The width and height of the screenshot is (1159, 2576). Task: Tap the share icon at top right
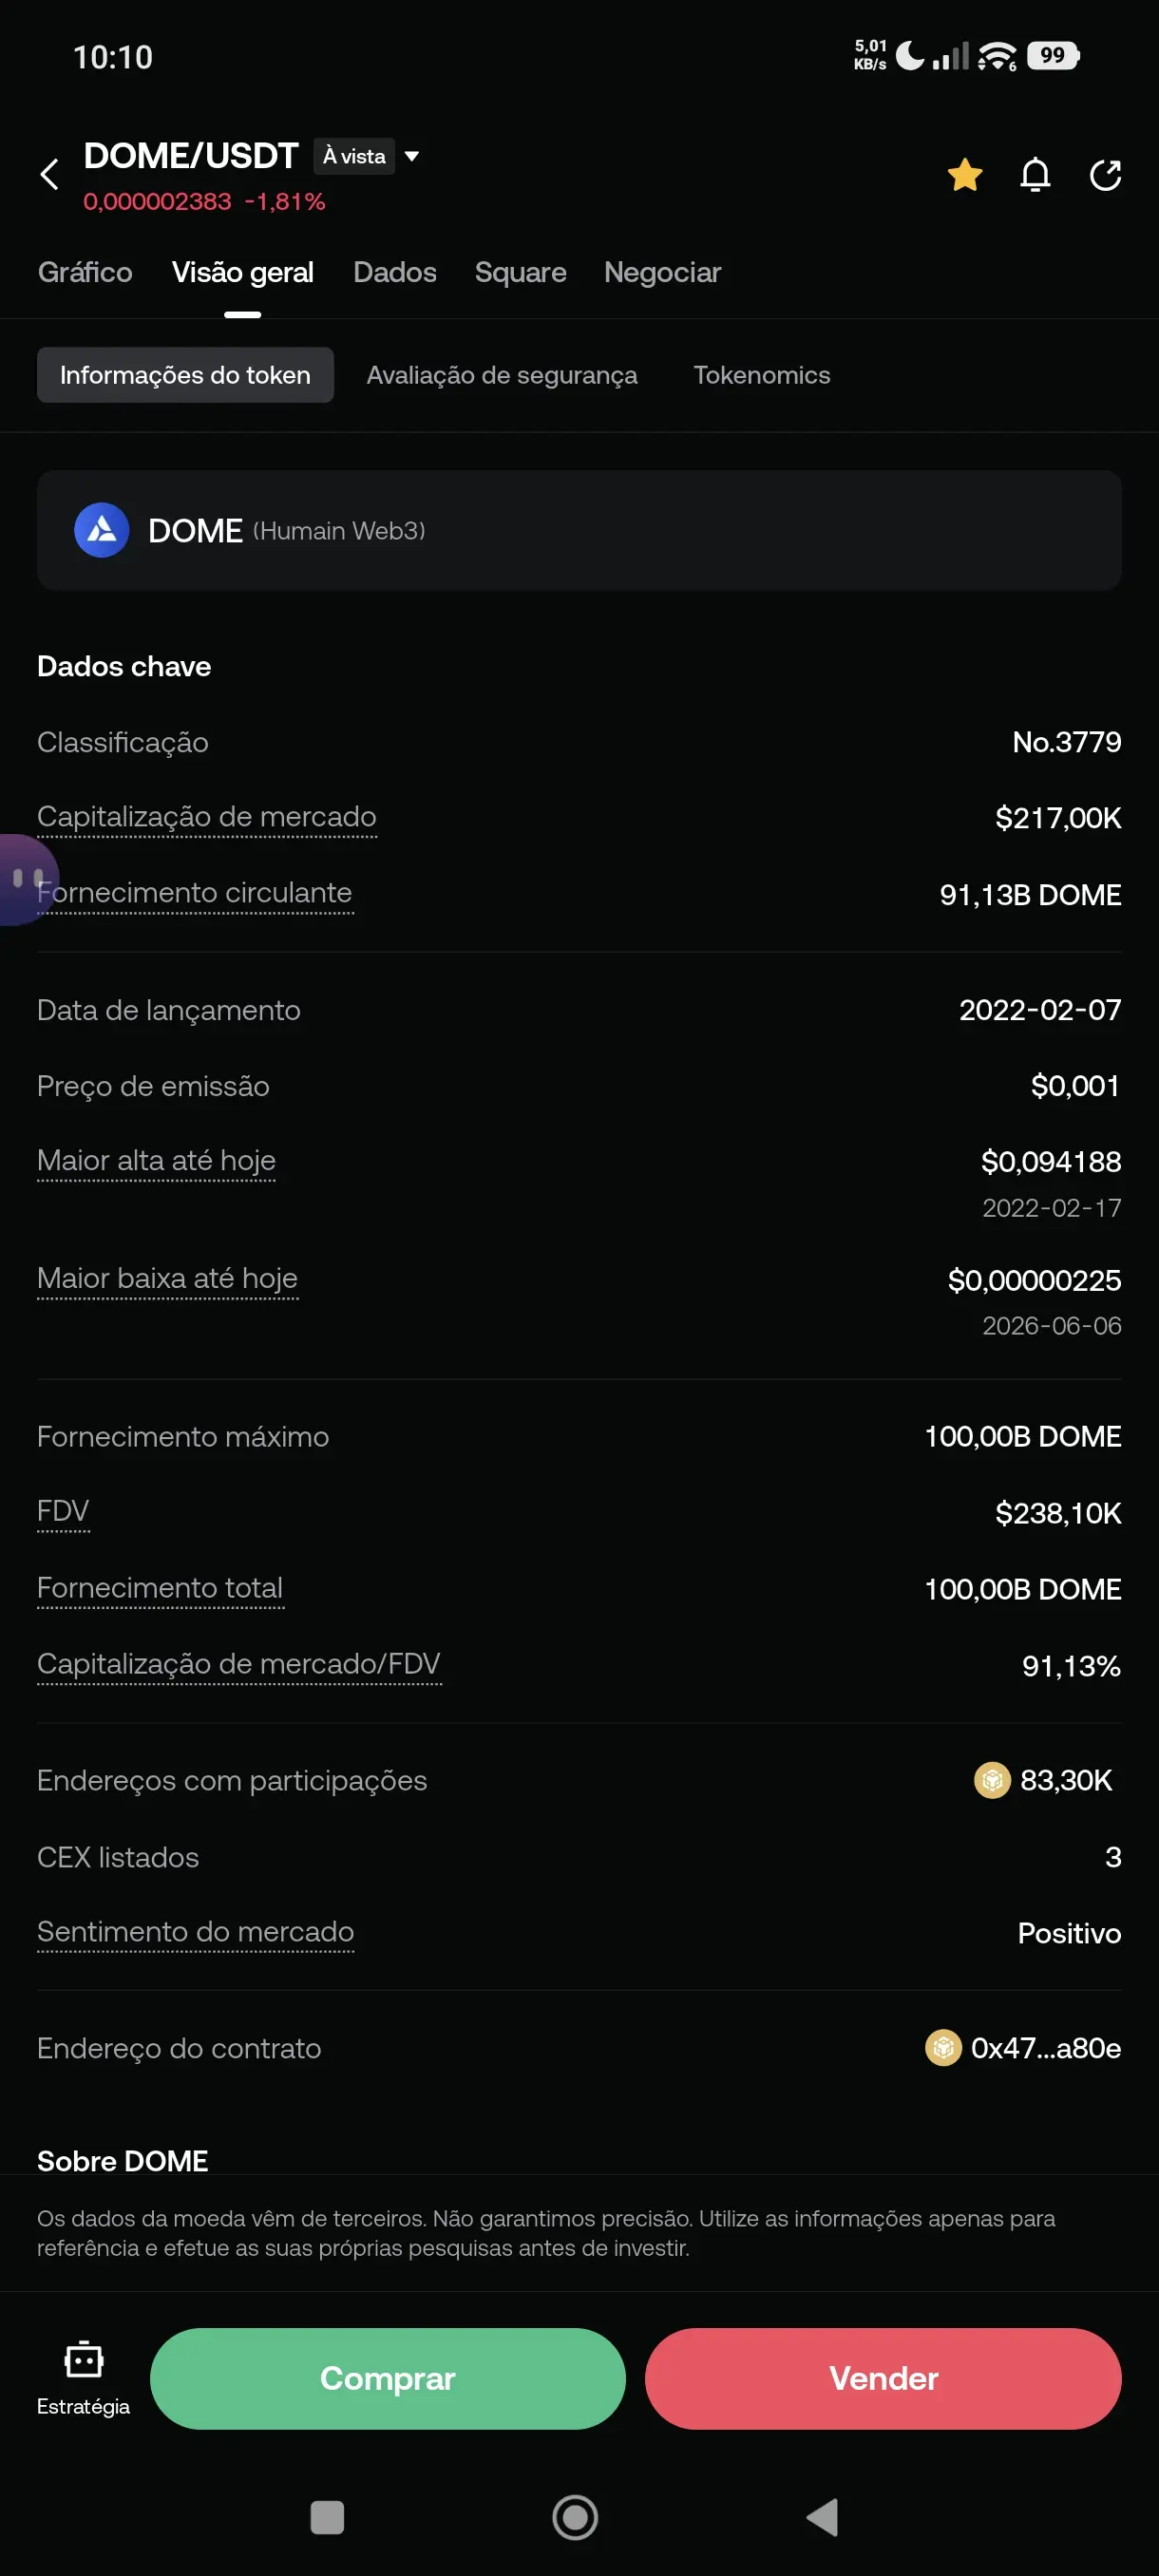pyautogui.click(x=1104, y=175)
